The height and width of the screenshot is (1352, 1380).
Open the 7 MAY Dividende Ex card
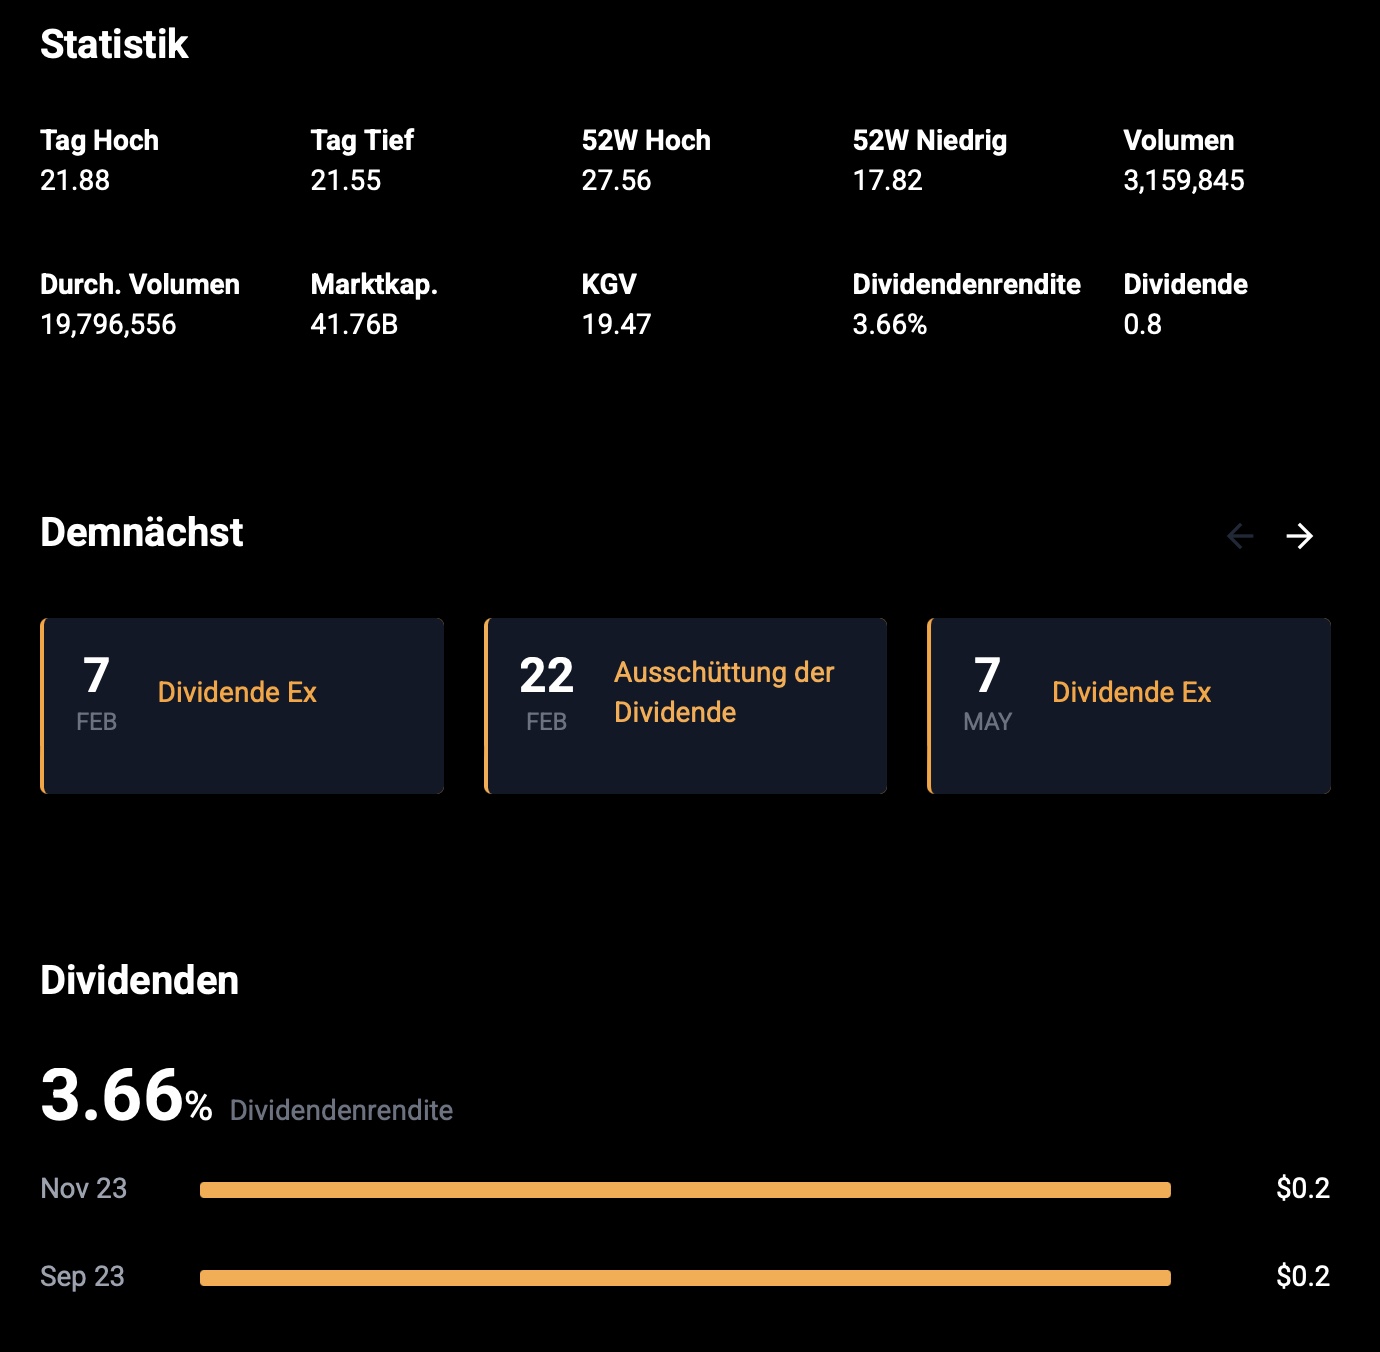(1130, 706)
